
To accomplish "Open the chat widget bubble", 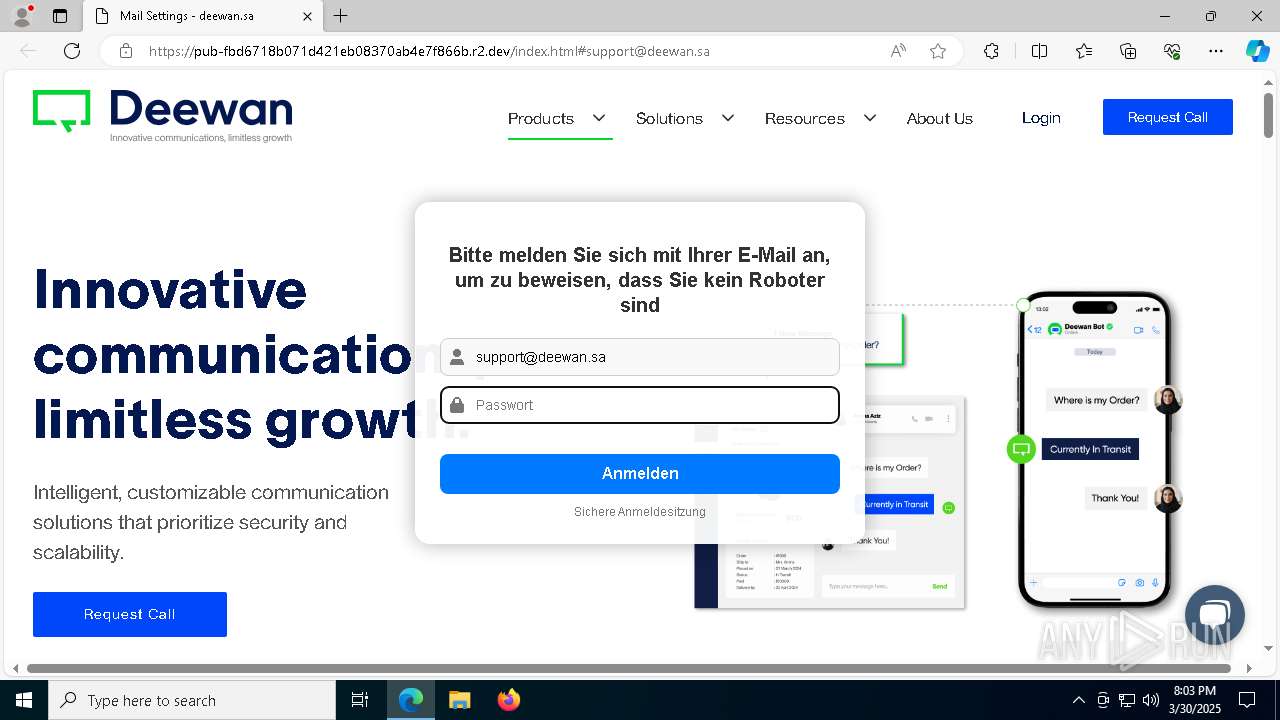I will coord(1214,615).
